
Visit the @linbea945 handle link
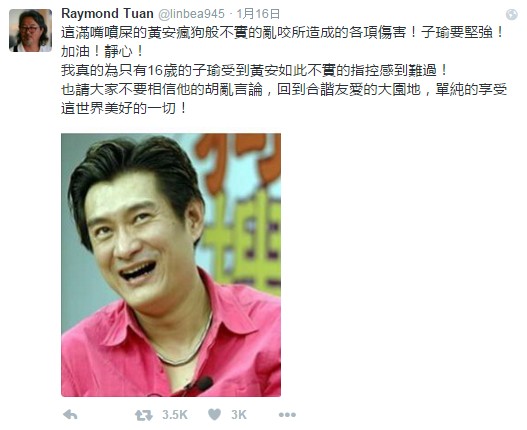tap(191, 14)
